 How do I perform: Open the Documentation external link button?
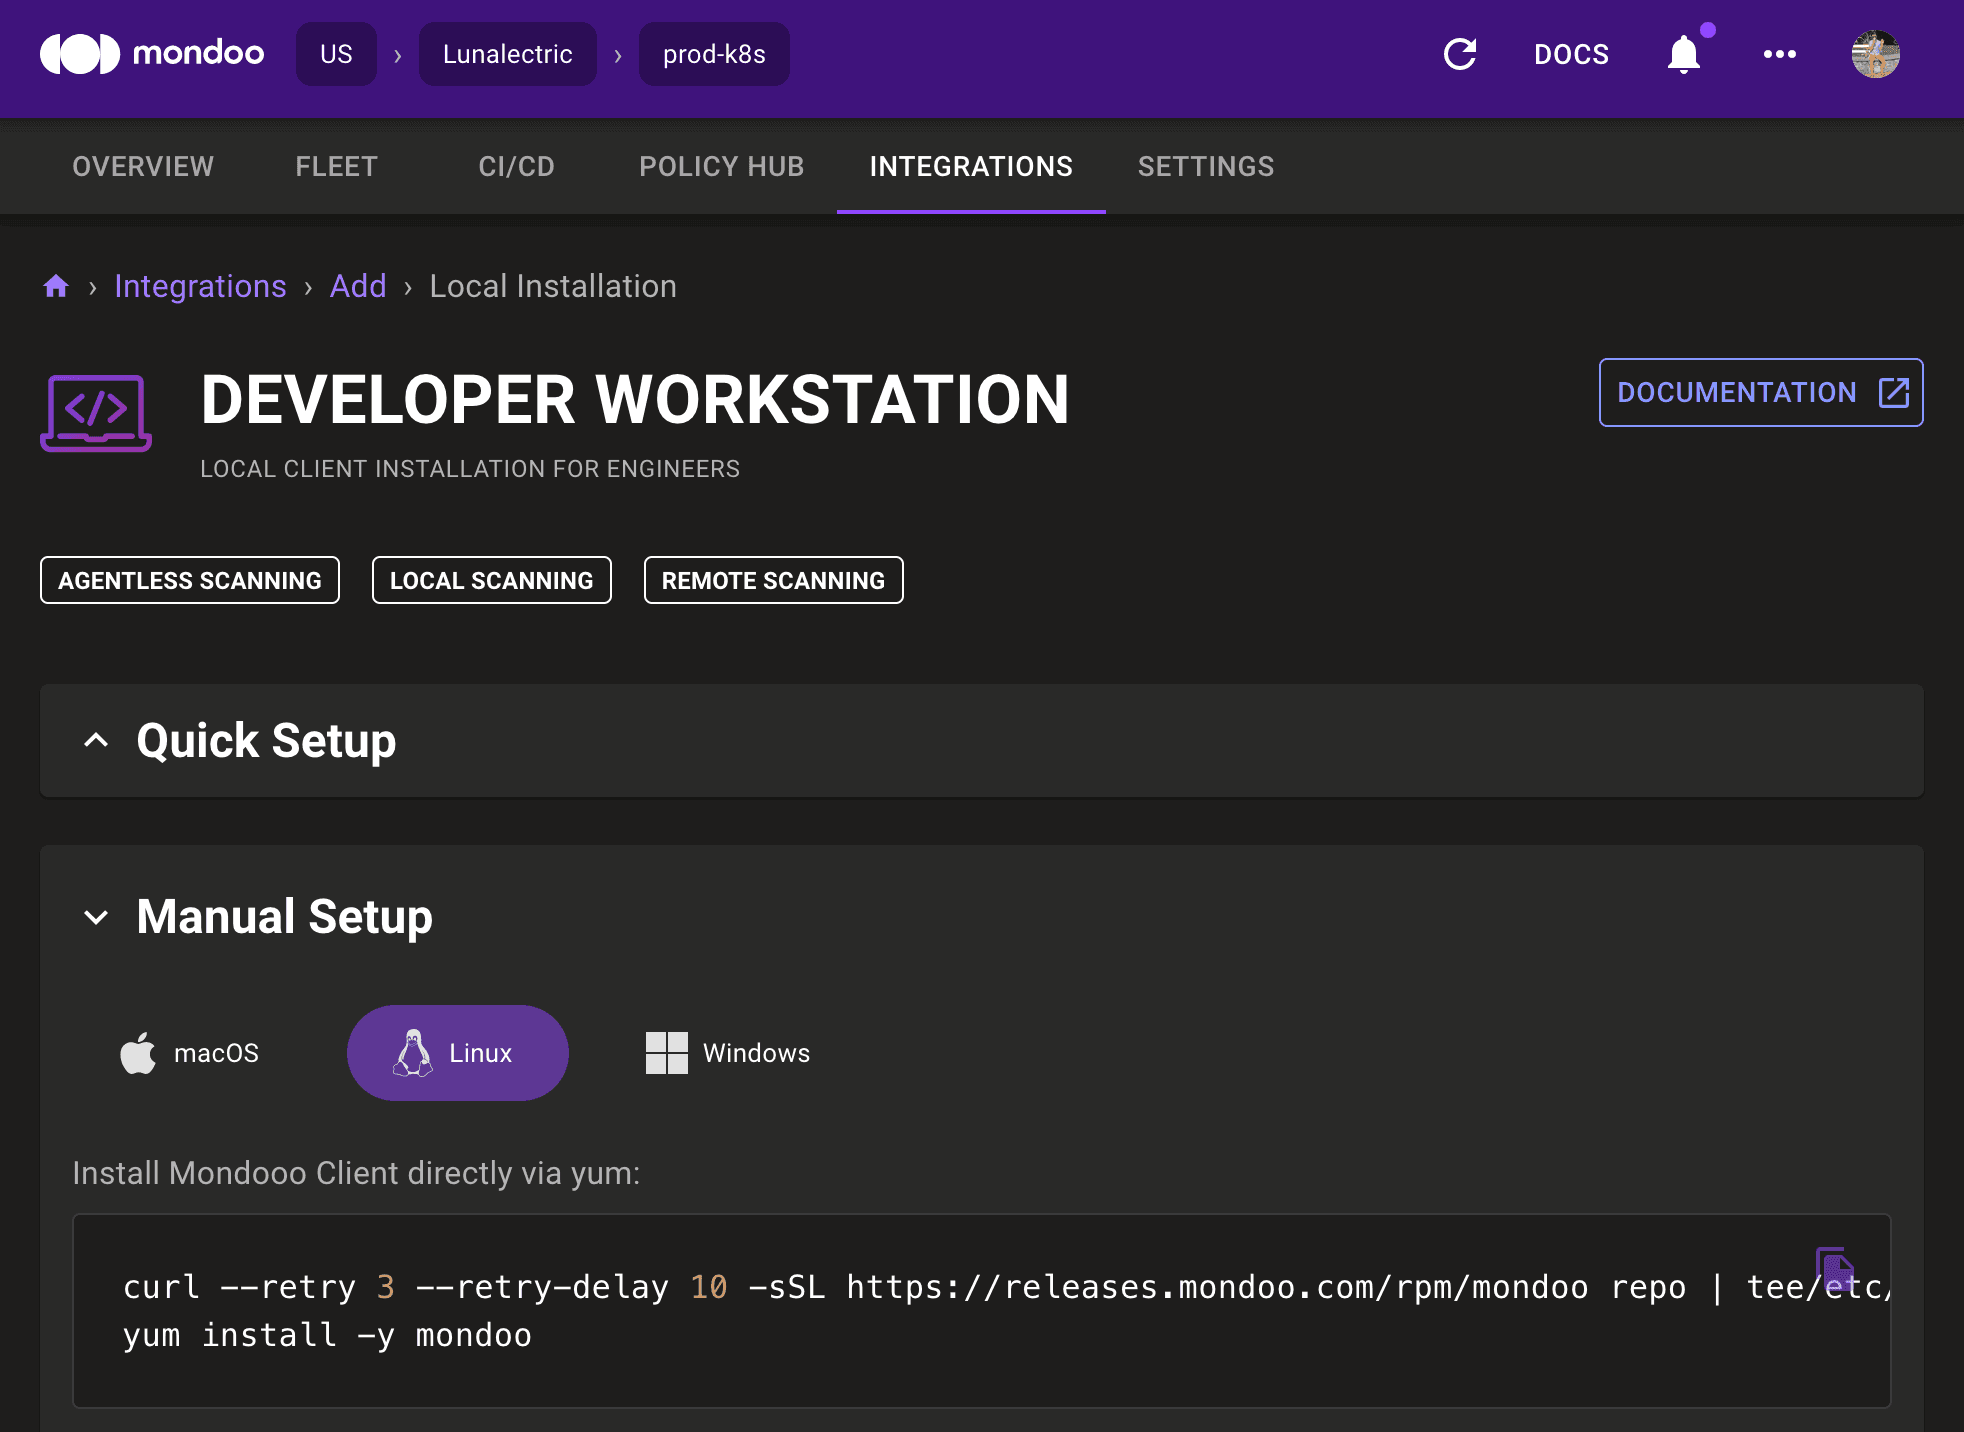pos(1760,392)
